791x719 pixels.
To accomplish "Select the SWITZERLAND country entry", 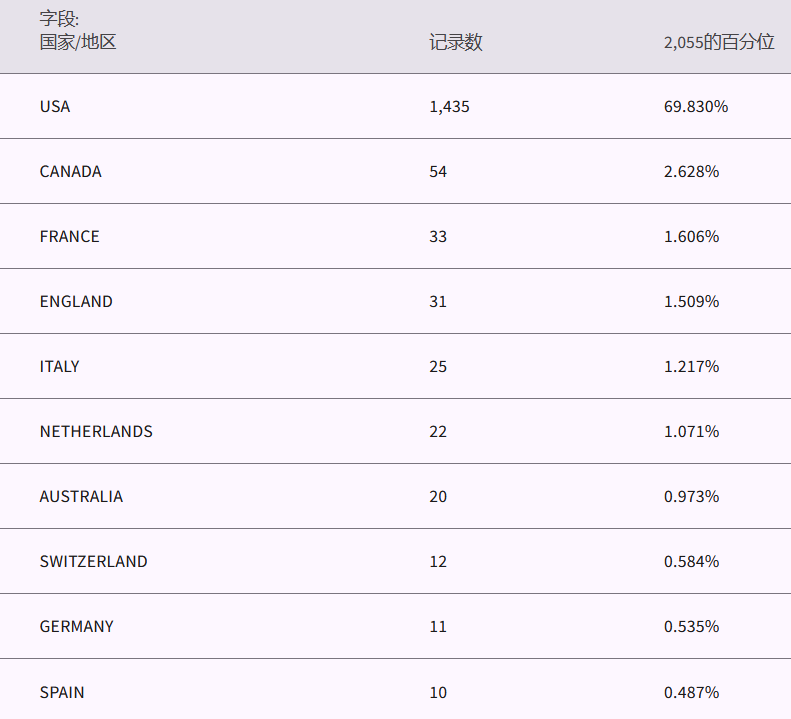I will coord(93,561).
